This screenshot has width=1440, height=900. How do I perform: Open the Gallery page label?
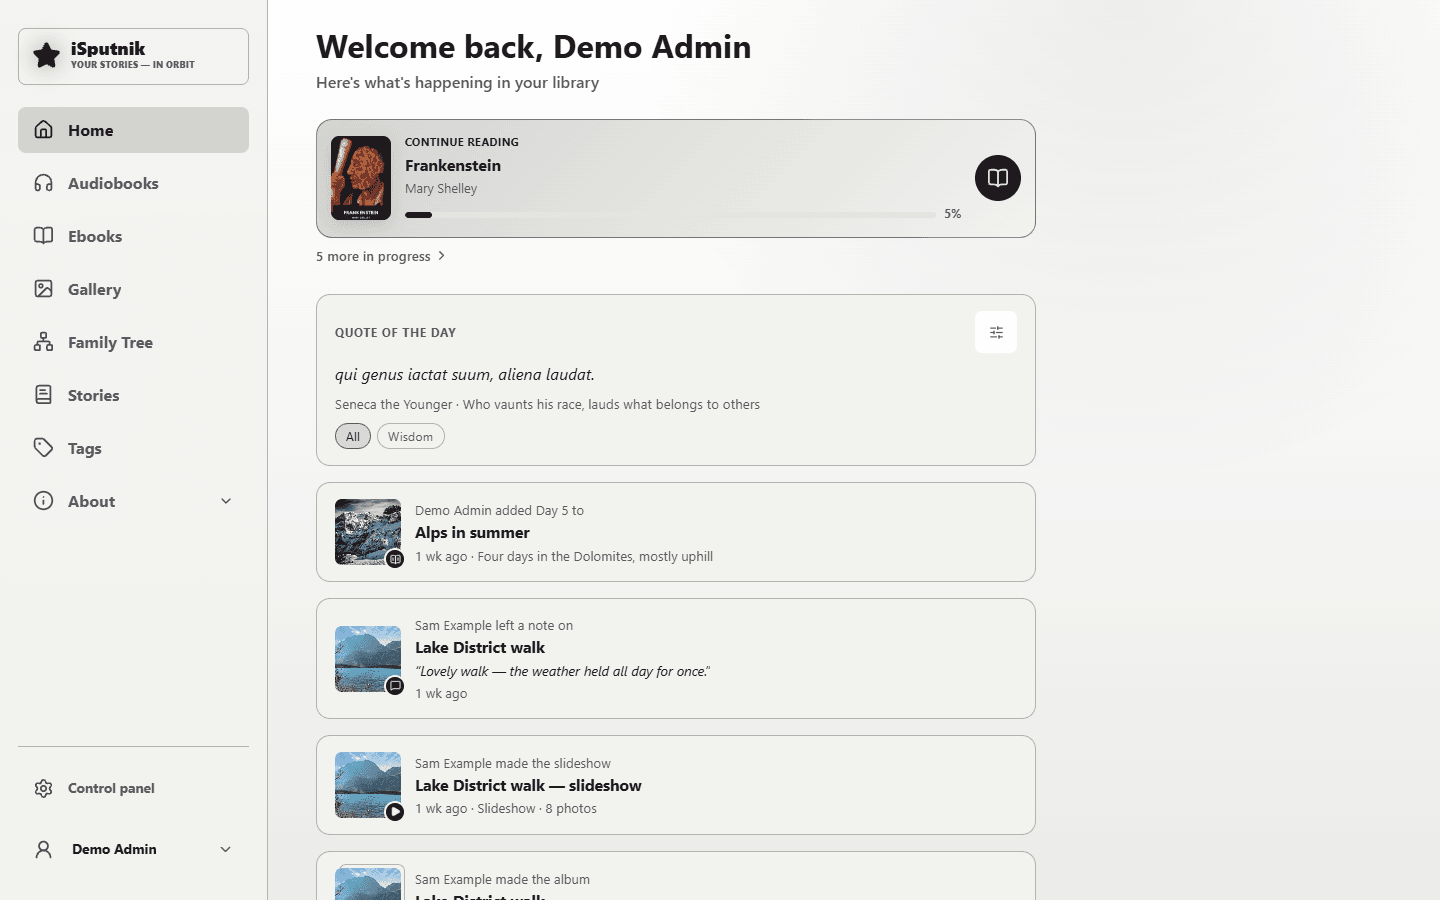(94, 289)
